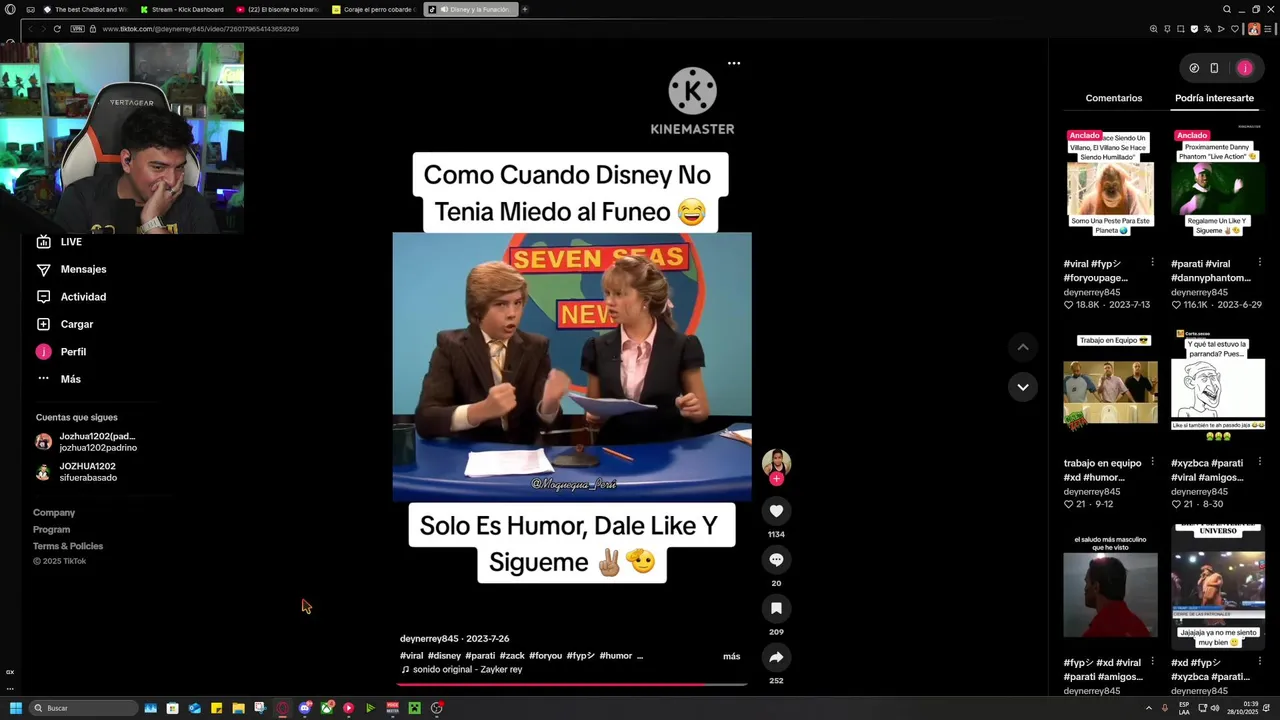Expand the video description with más
The width and height of the screenshot is (1280, 720).
pyautogui.click(x=732, y=656)
